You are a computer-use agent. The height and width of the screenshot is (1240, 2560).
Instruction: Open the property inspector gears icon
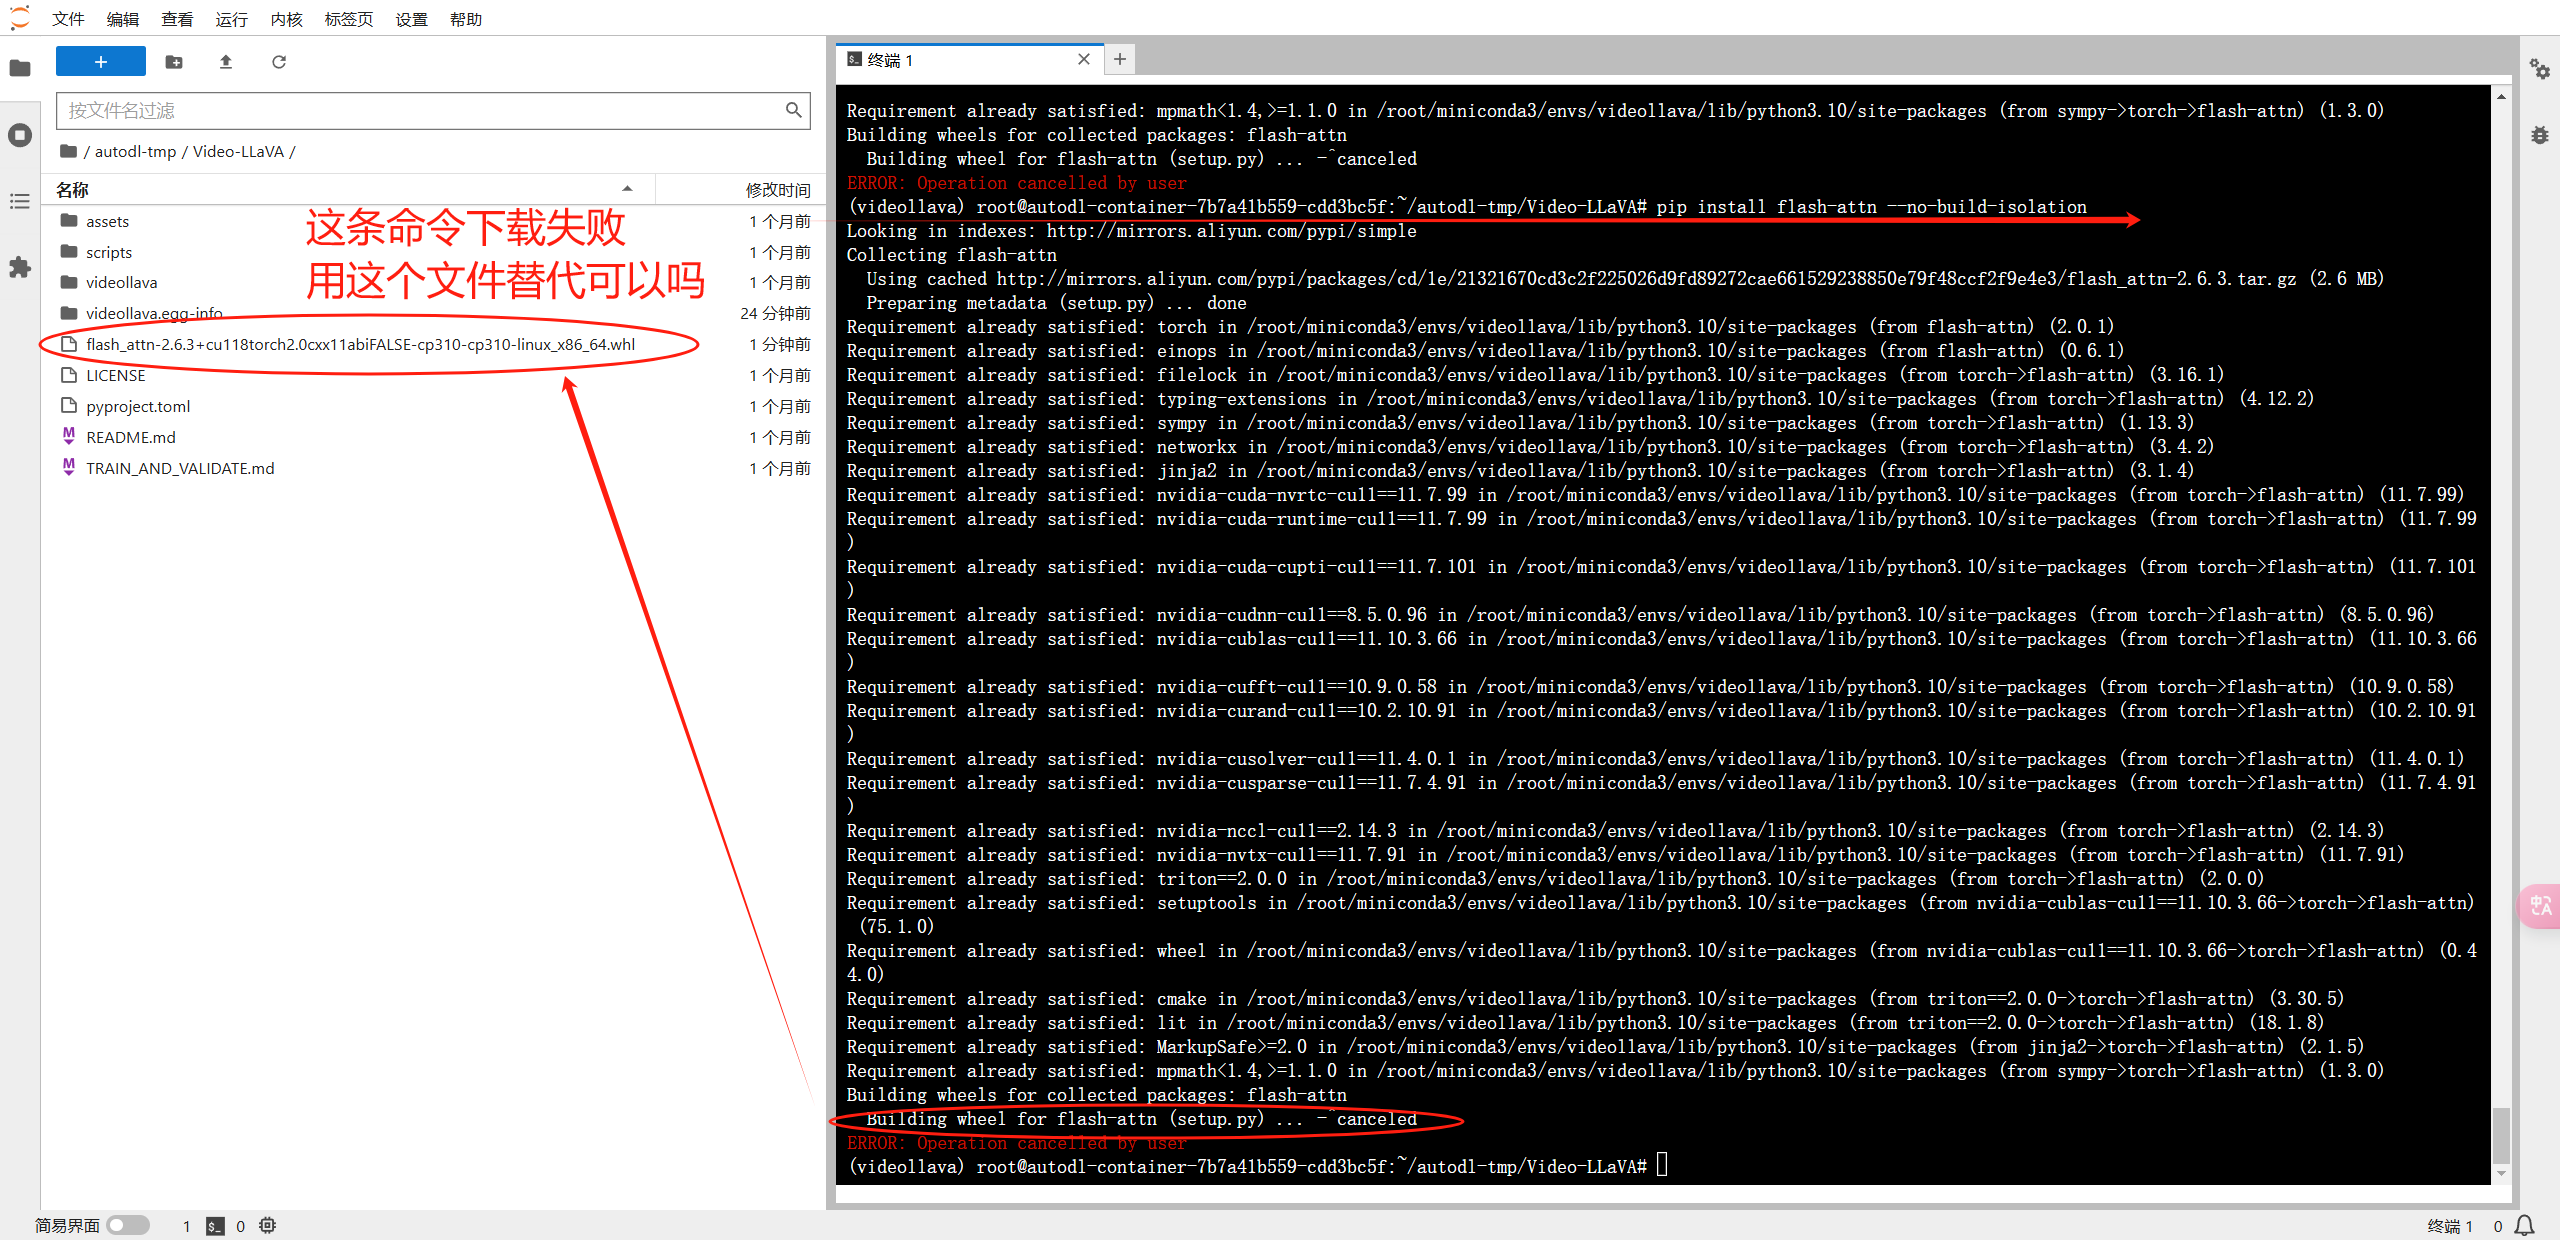[2539, 69]
